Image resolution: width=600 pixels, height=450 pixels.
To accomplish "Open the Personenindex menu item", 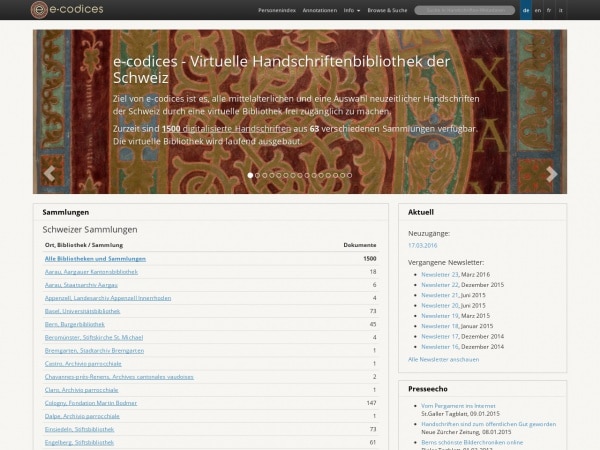I will coord(277,10).
